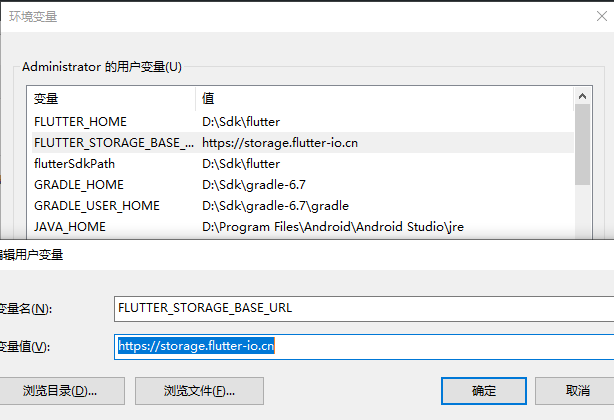Click the 变量值 input field
The height and width of the screenshot is (420, 614).
click(364, 347)
